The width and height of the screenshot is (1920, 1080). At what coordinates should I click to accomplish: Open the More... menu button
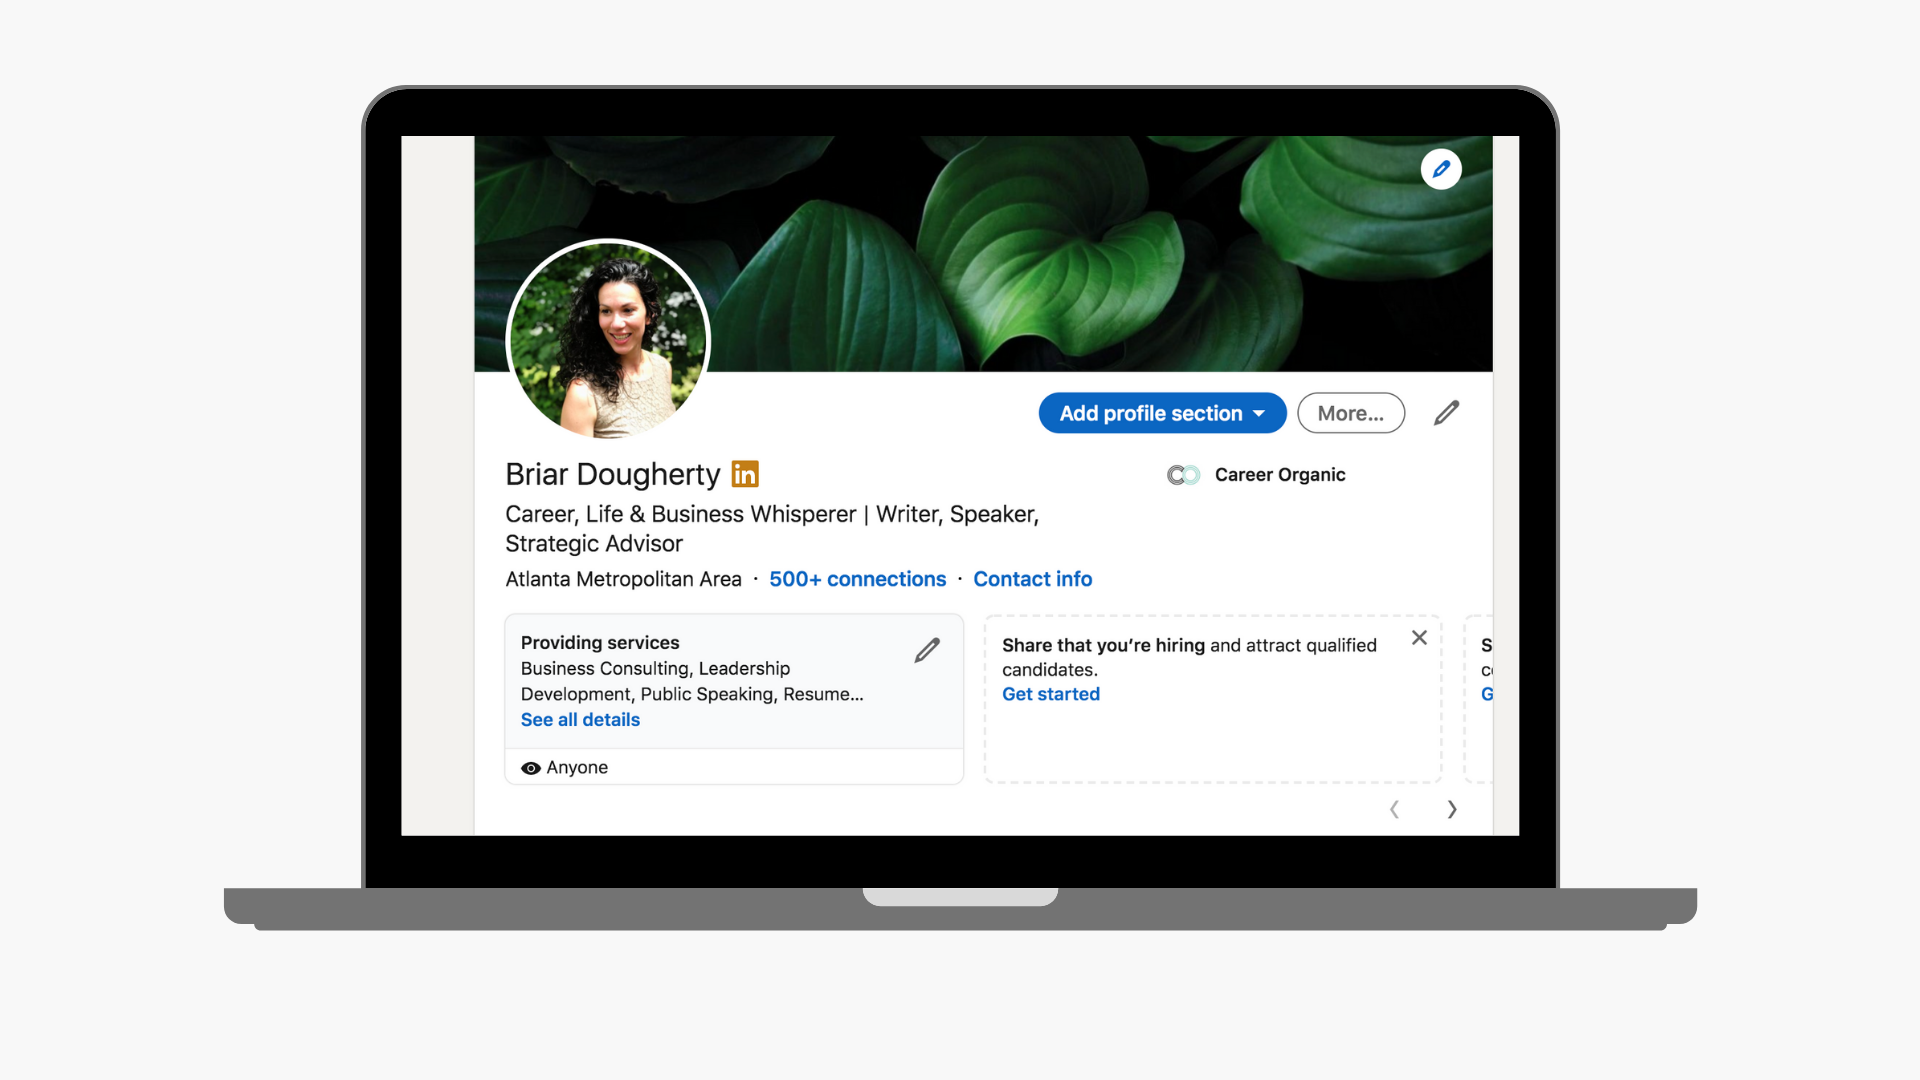[1350, 413]
